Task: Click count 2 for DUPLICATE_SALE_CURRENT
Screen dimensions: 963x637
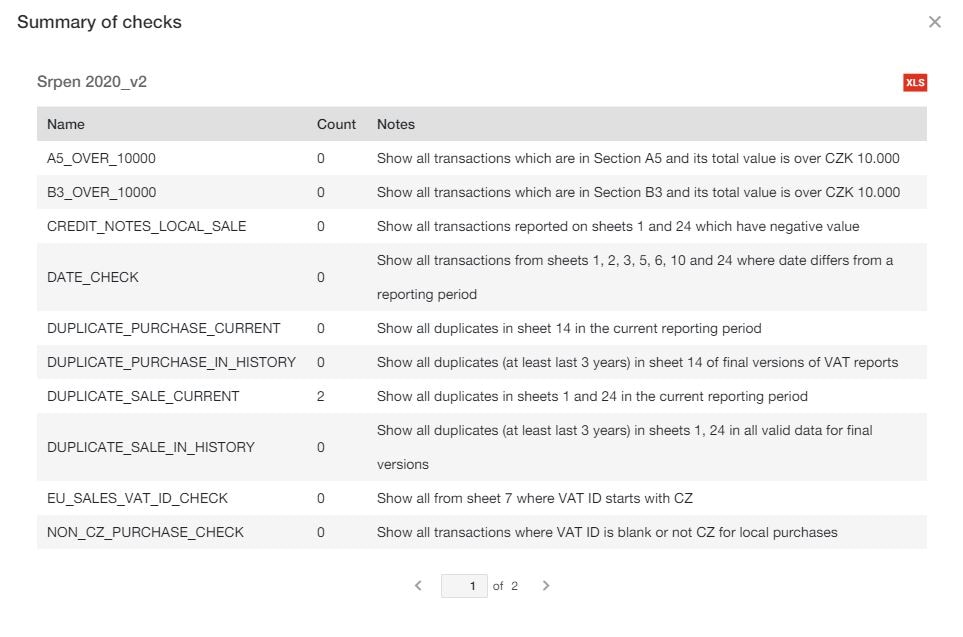Action: (321, 396)
